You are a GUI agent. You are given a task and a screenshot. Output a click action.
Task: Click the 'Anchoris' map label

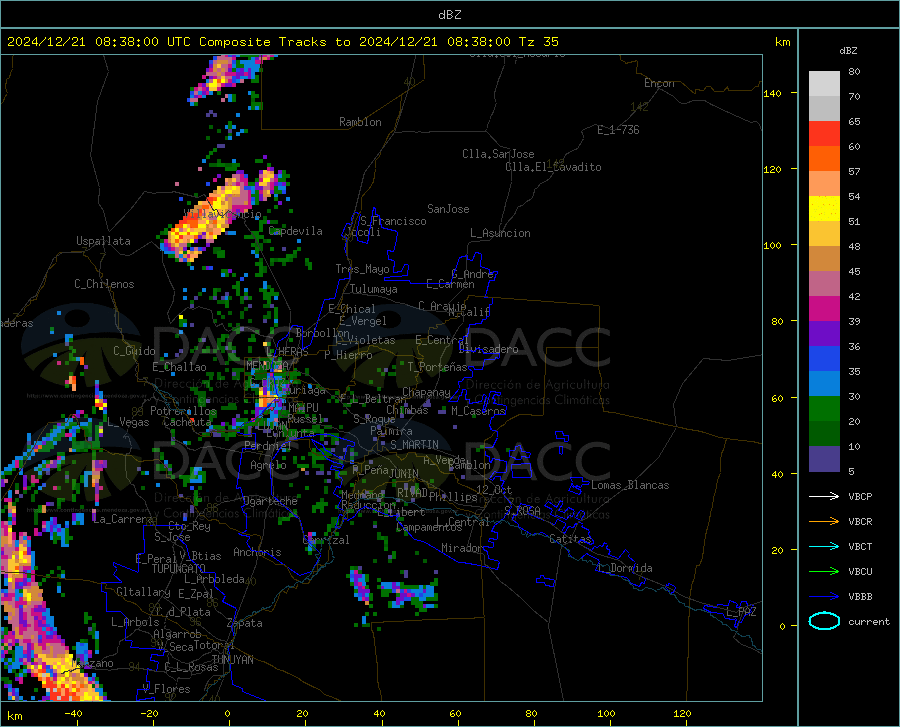tap(257, 552)
